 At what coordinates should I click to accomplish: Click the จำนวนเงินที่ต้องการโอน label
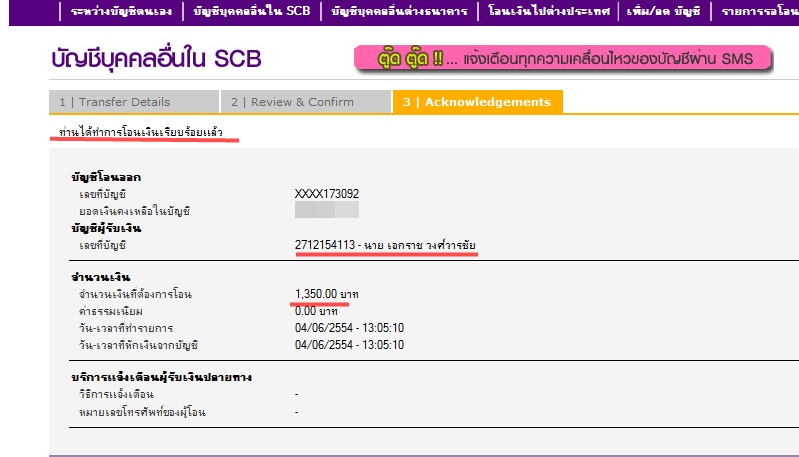(x=135, y=294)
